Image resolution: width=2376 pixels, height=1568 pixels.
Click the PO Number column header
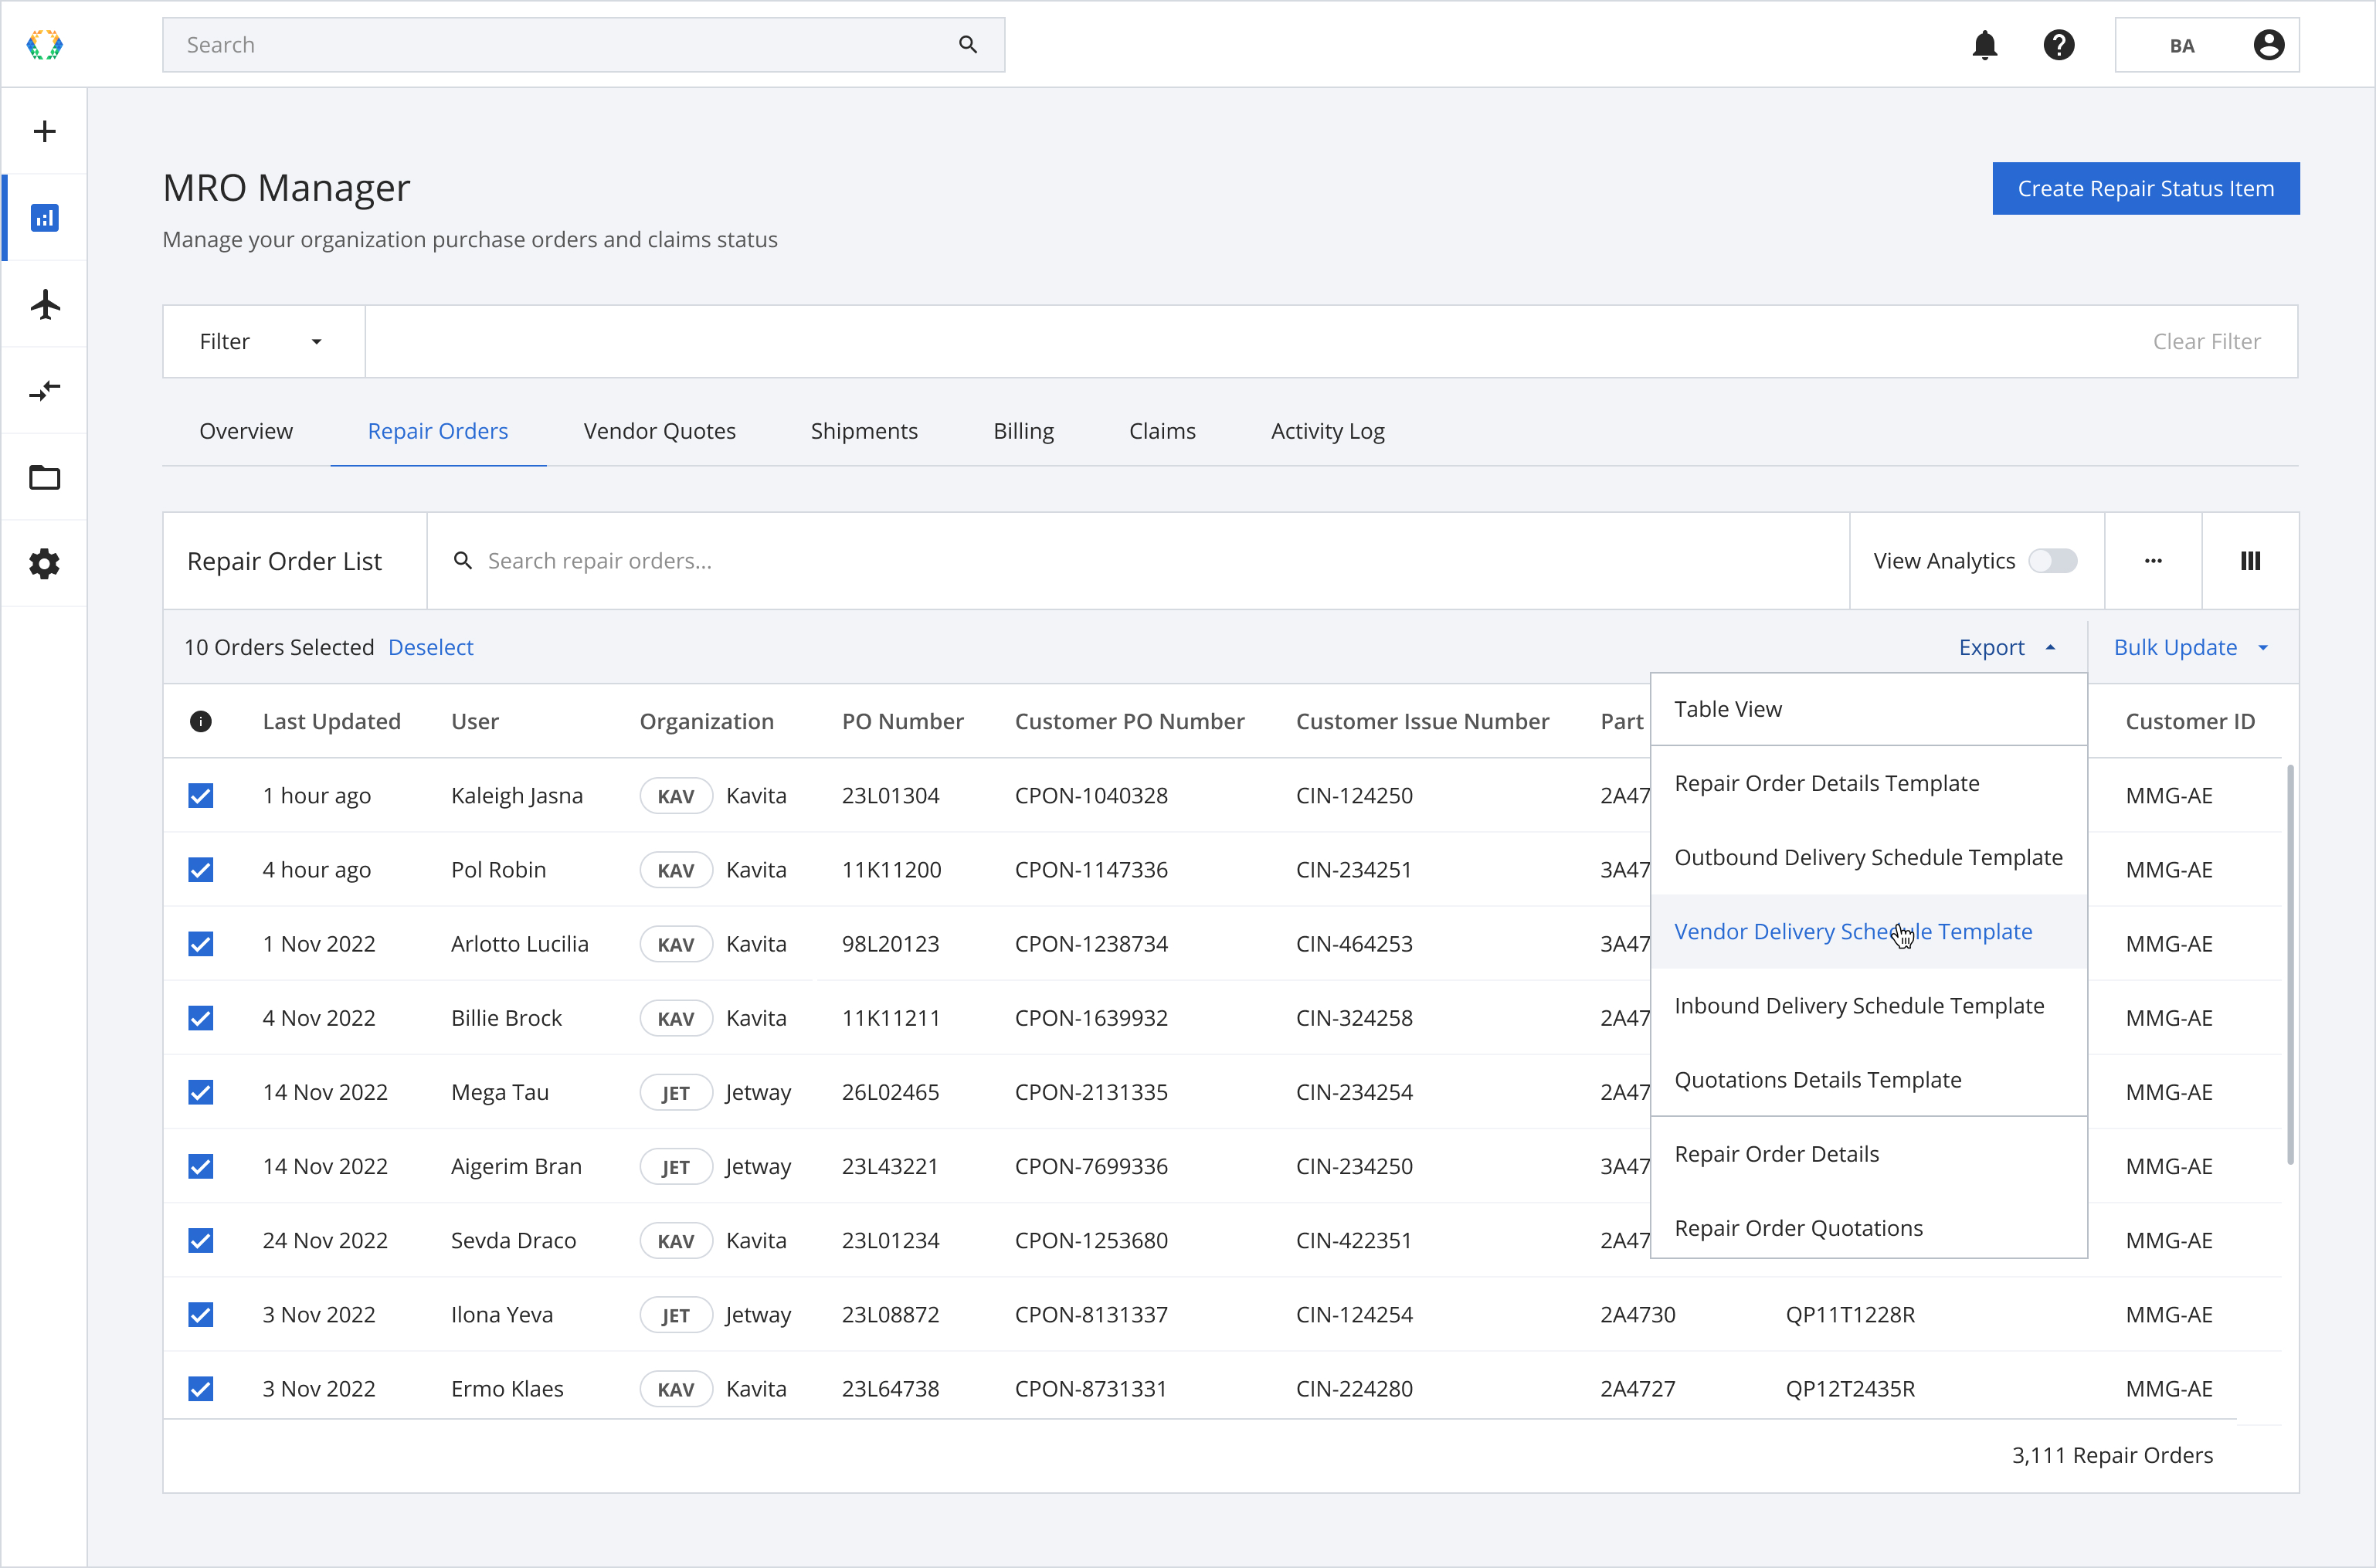[902, 721]
